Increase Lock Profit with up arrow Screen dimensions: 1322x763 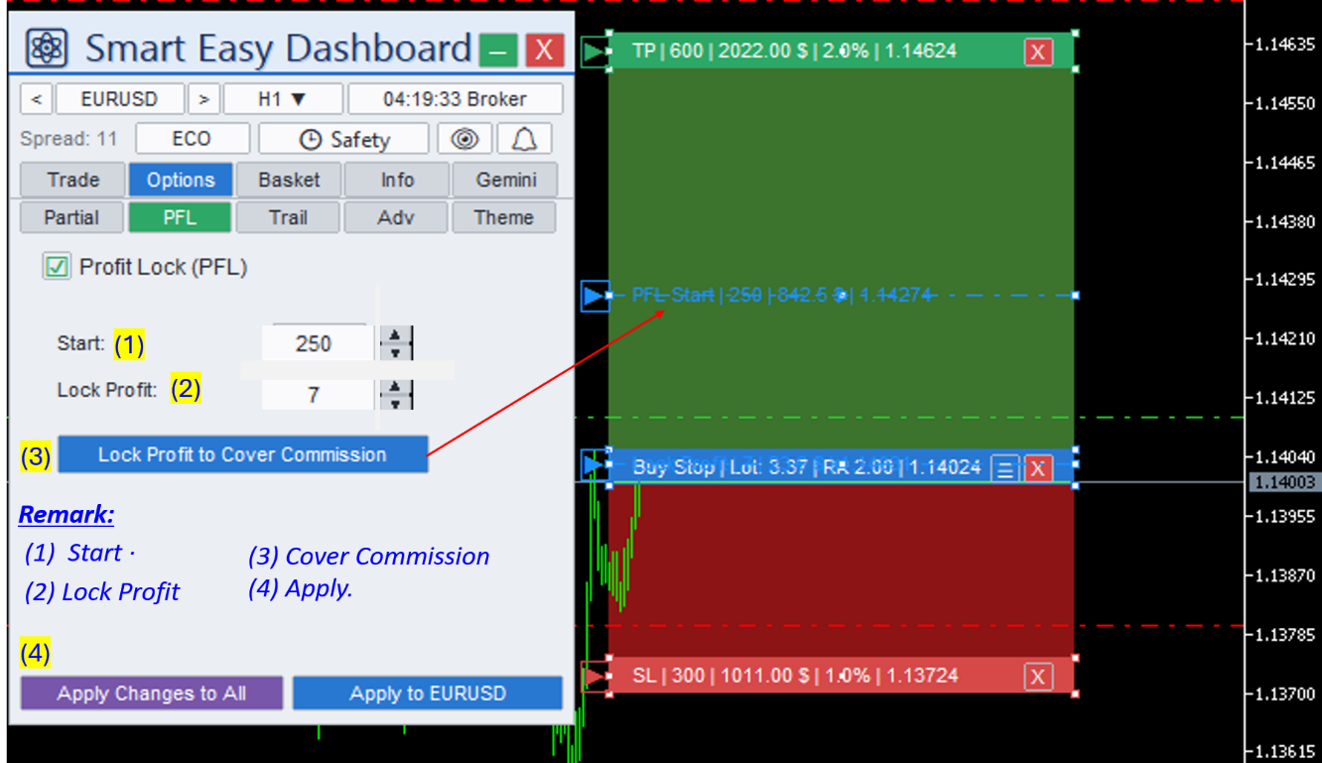[x=396, y=387]
